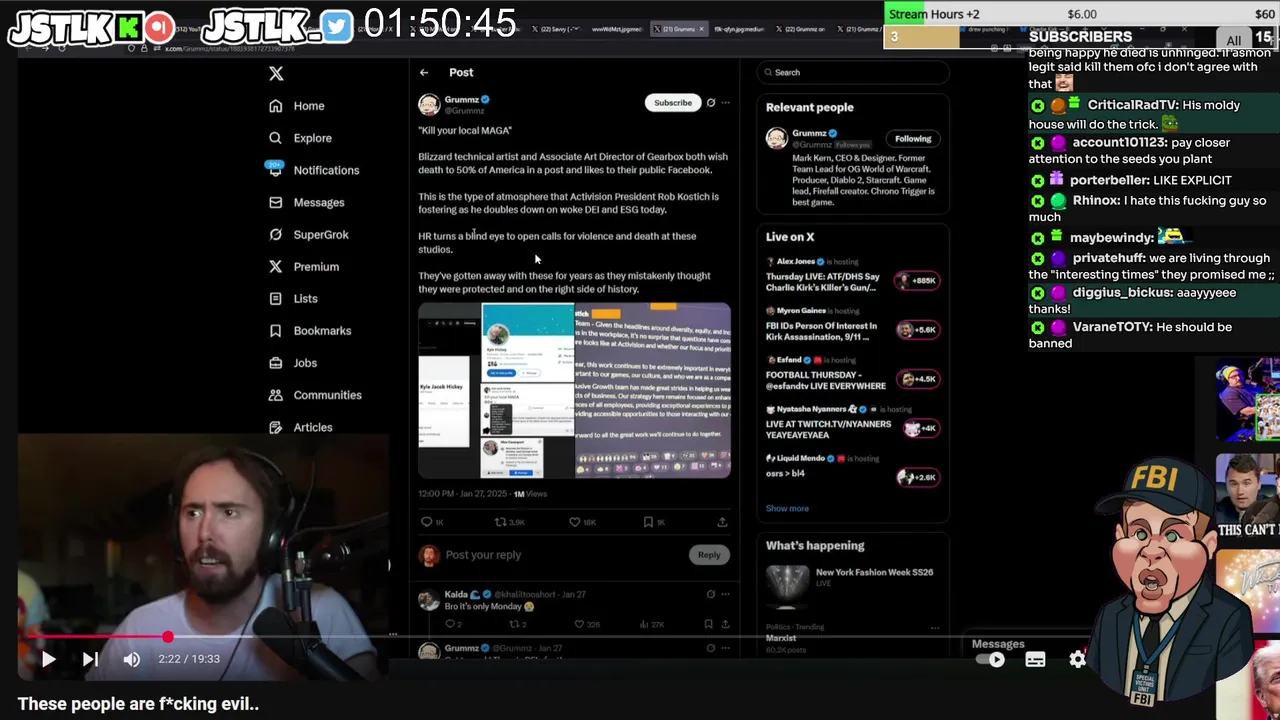Click the 1M Views count on the post
The width and height of the screenshot is (1280, 720).
pos(530,494)
